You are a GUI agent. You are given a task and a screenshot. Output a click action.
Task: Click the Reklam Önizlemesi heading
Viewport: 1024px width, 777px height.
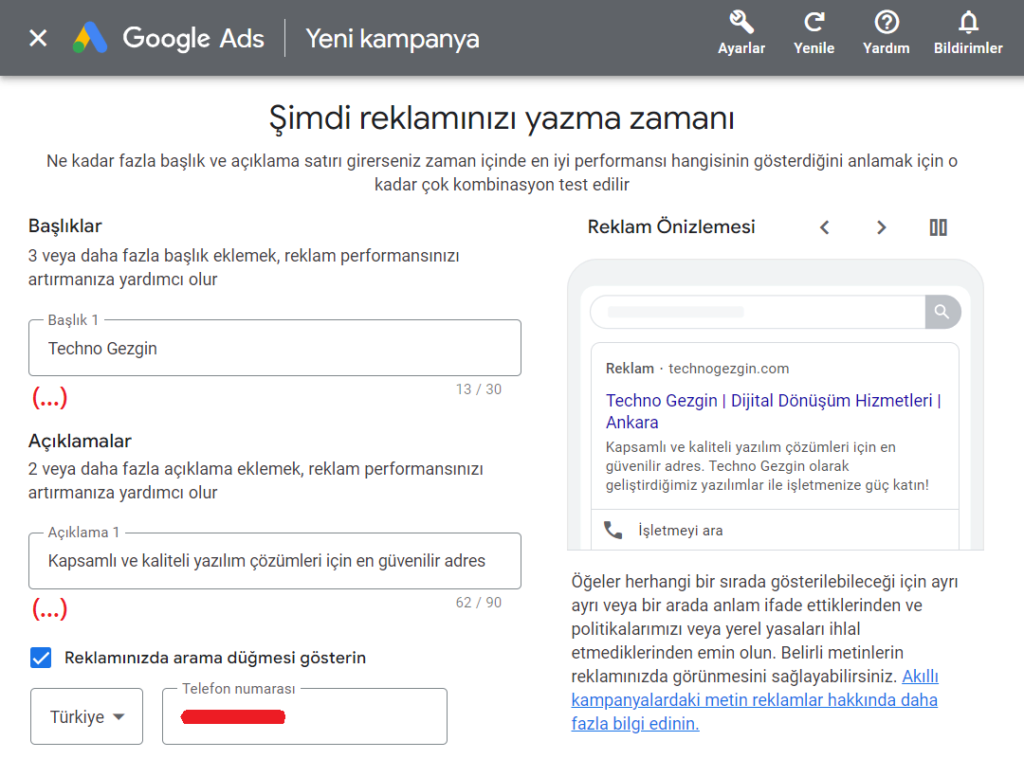pyautogui.click(x=671, y=227)
